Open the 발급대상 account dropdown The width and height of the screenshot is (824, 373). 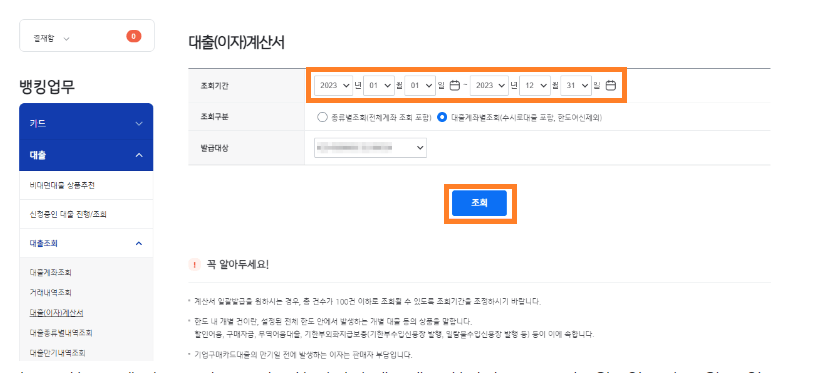(370, 148)
